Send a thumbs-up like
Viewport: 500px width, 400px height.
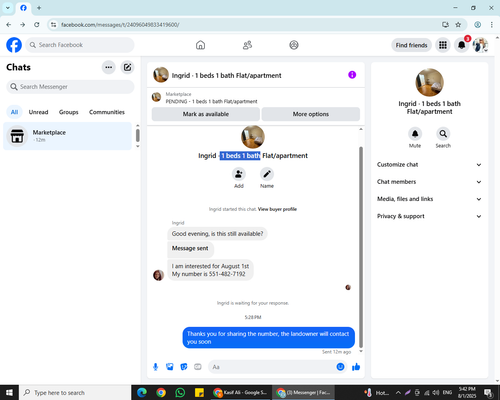click(356, 367)
